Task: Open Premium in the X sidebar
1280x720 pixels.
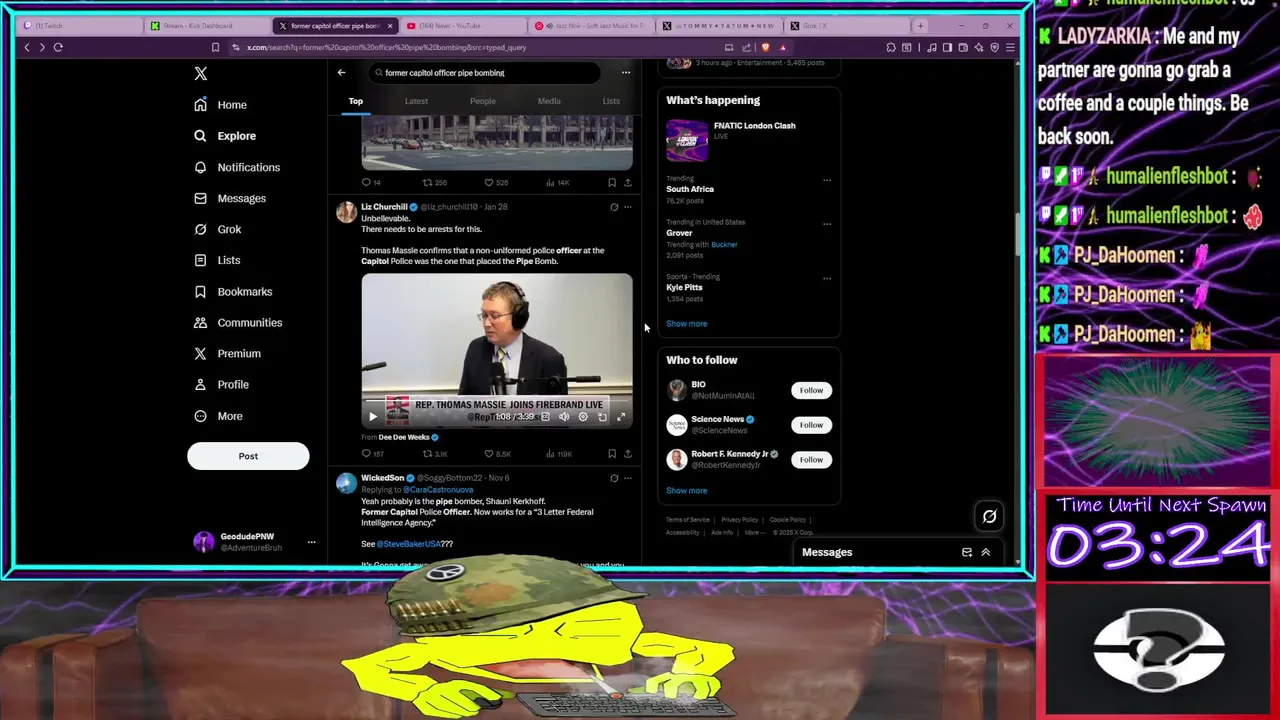Action: pyautogui.click(x=227, y=353)
